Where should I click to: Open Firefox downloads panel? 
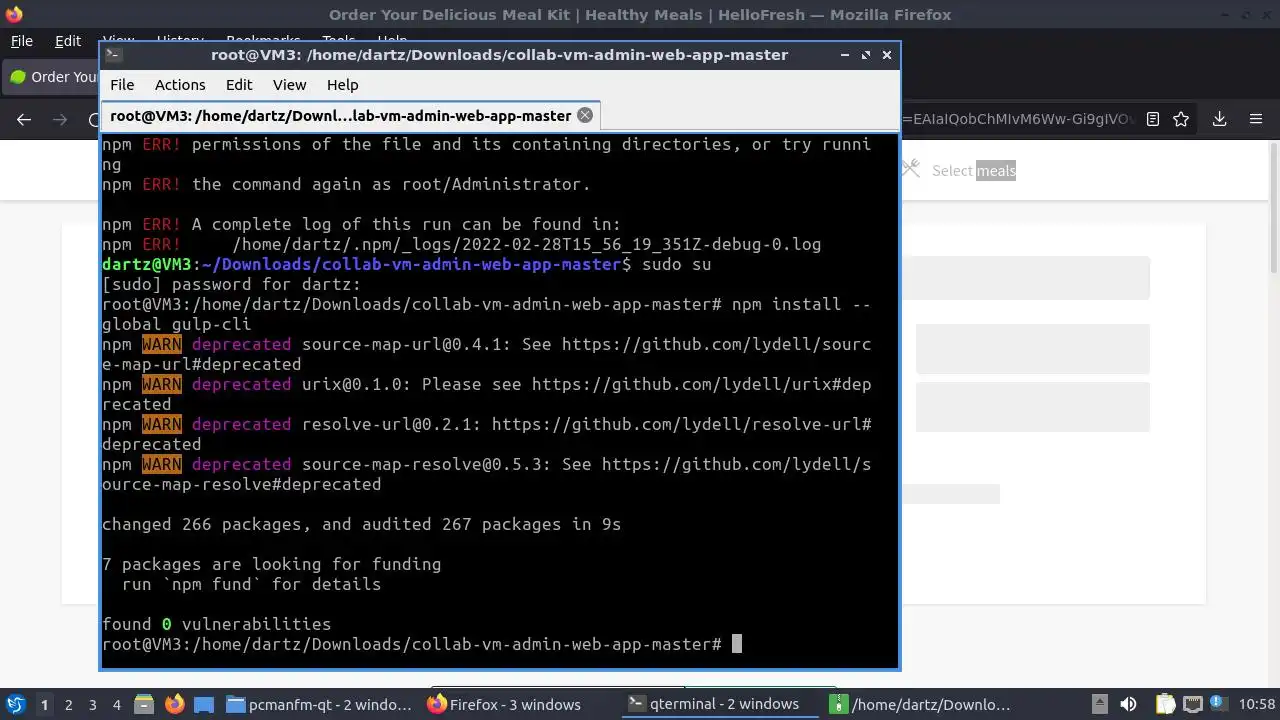1219,119
